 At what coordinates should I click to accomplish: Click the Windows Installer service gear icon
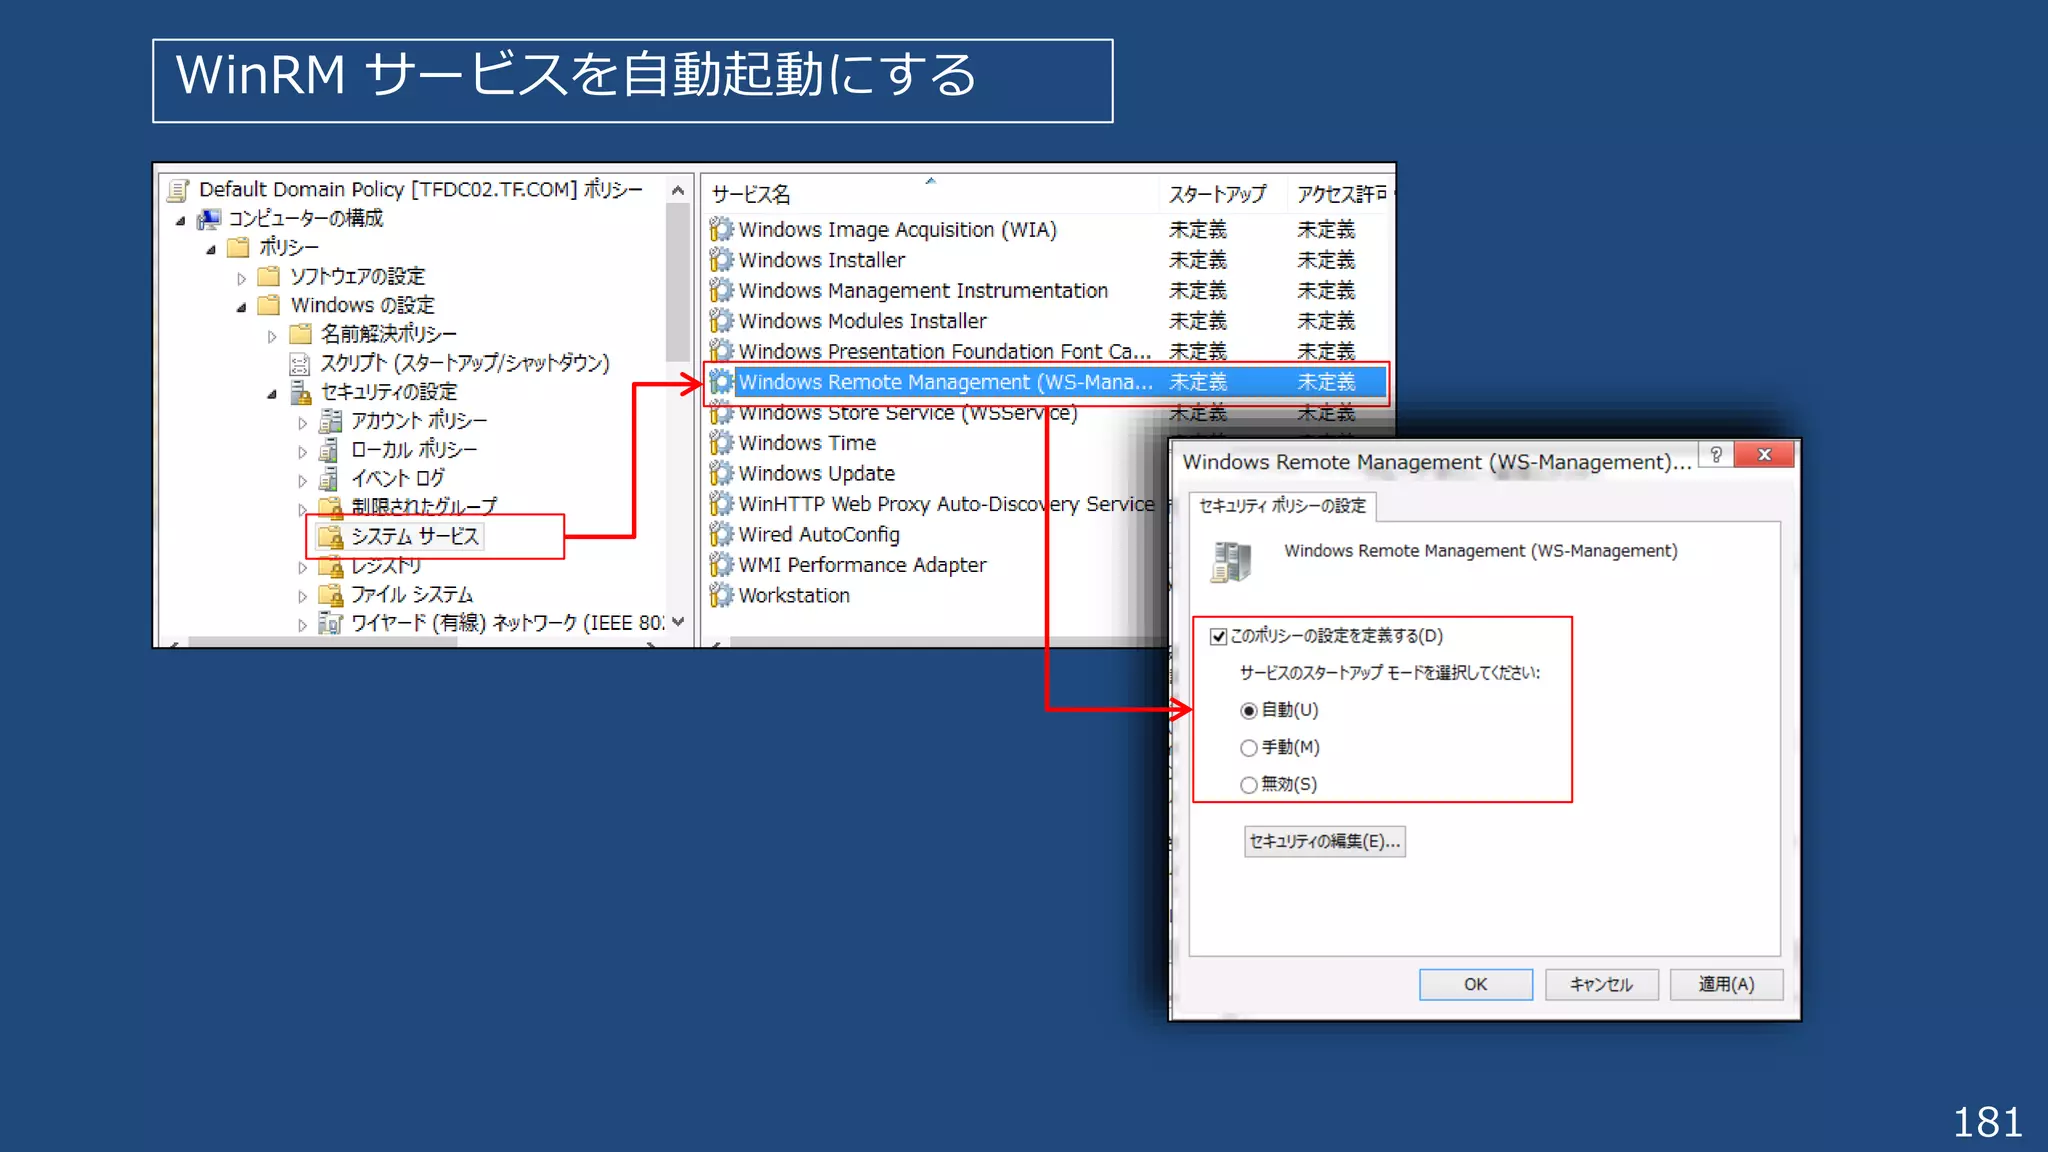[721, 260]
